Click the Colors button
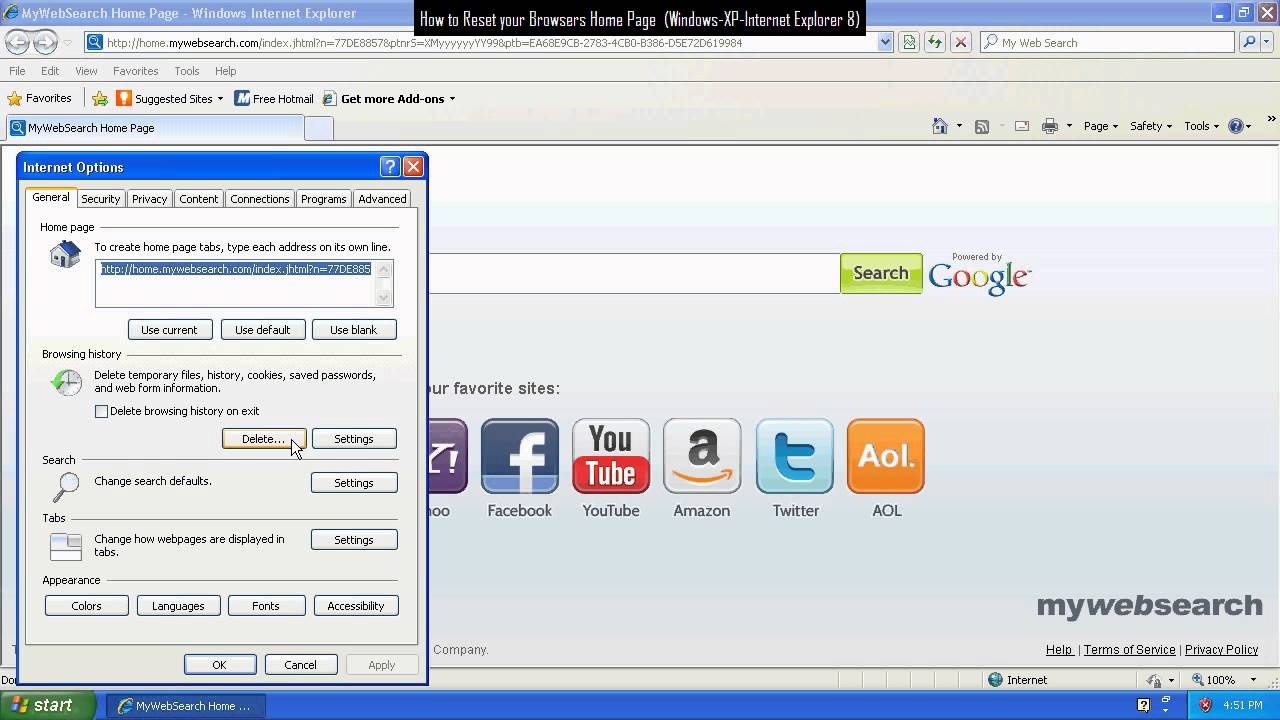 click(x=86, y=606)
